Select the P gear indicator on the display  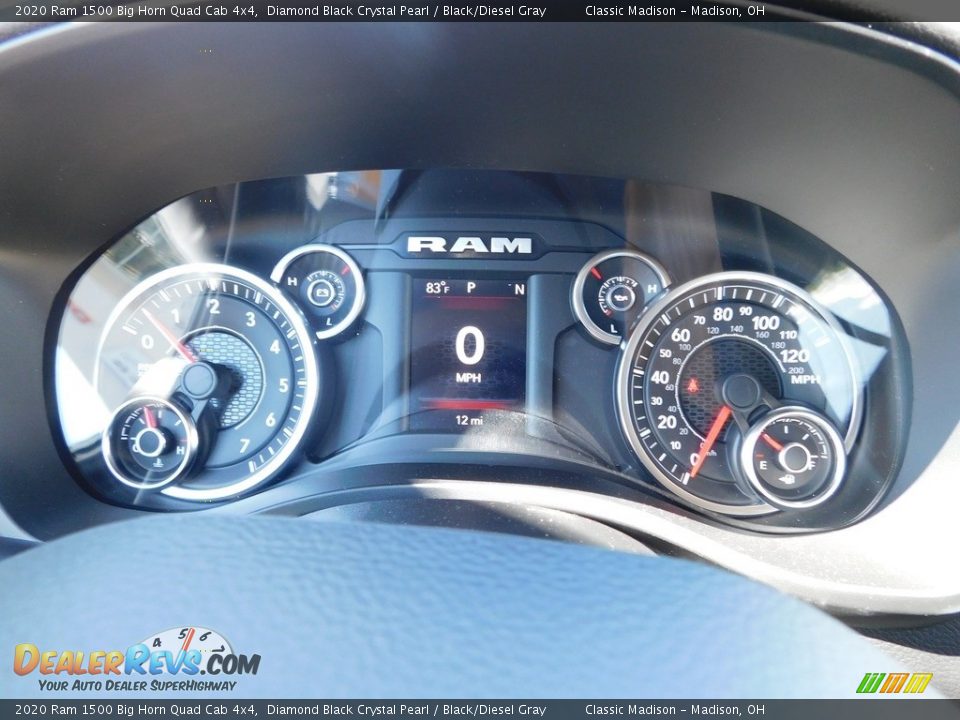pos(470,288)
